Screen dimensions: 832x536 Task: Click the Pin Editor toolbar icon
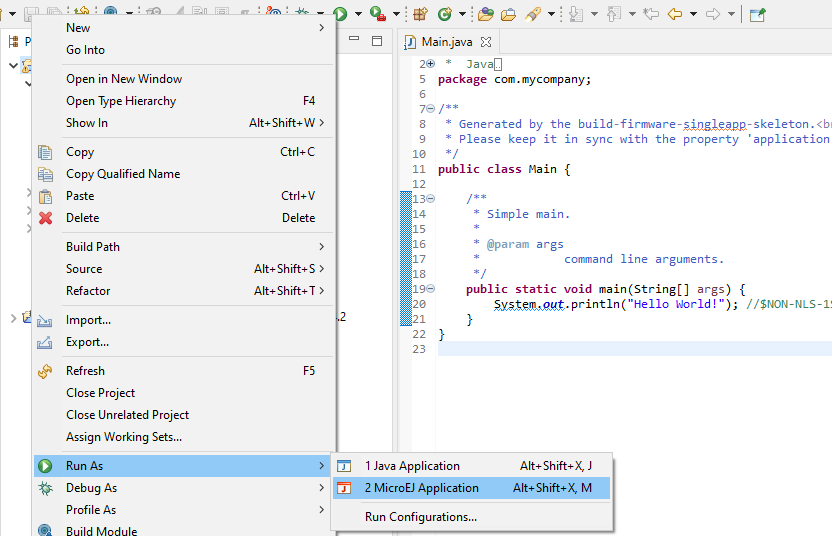pos(757,14)
